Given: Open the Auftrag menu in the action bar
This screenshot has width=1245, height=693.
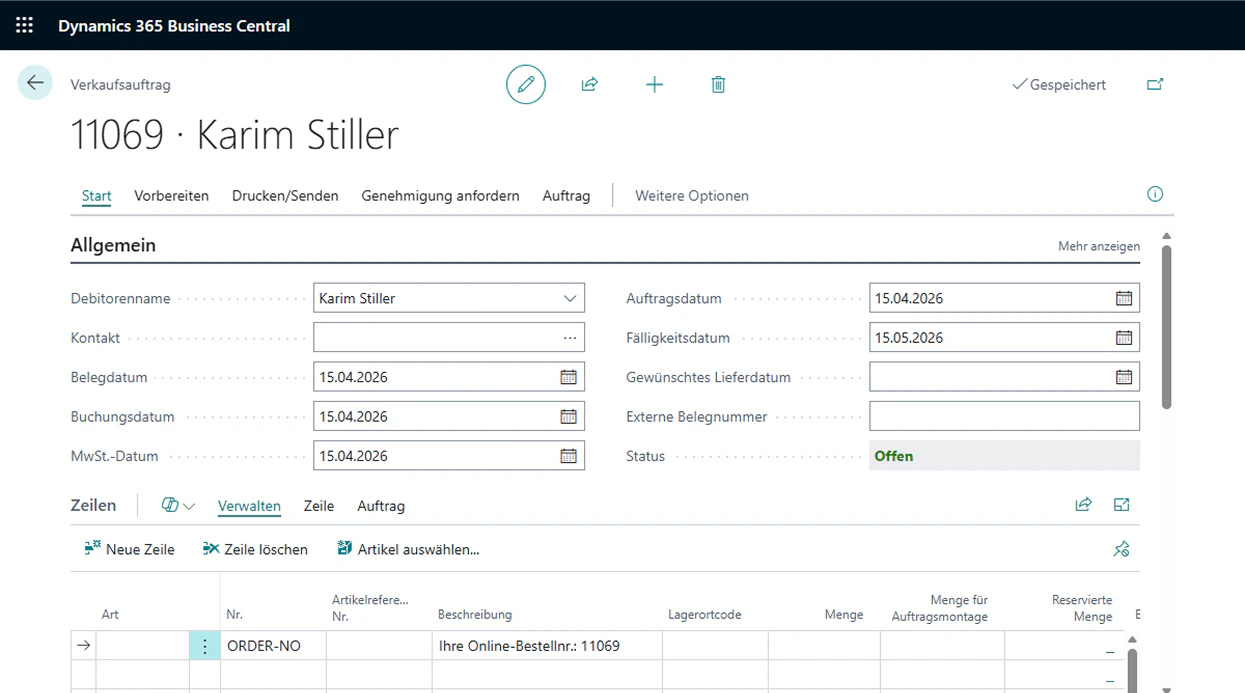Looking at the screenshot, I should click(x=567, y=196).
